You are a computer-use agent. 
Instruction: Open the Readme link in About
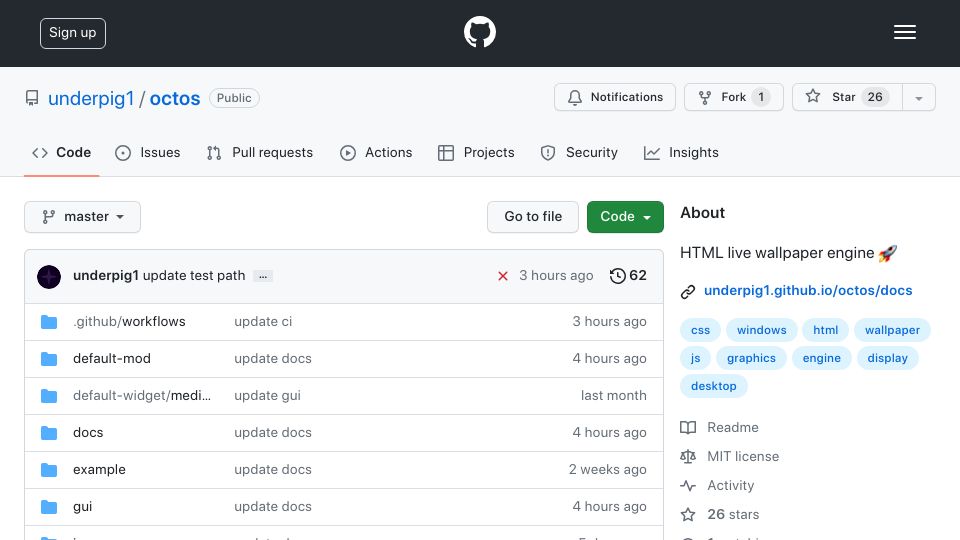[733, 427]
